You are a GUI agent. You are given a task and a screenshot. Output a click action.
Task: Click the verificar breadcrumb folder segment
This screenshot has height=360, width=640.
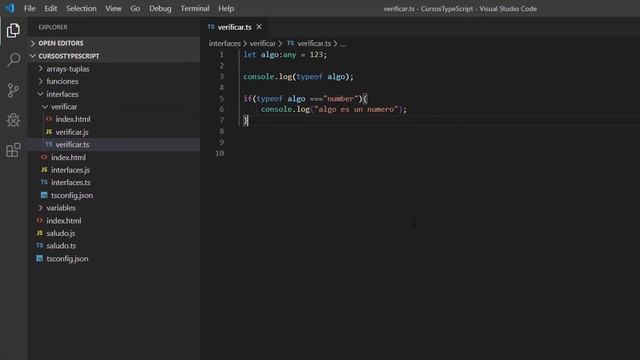click(x=262, y=43)
